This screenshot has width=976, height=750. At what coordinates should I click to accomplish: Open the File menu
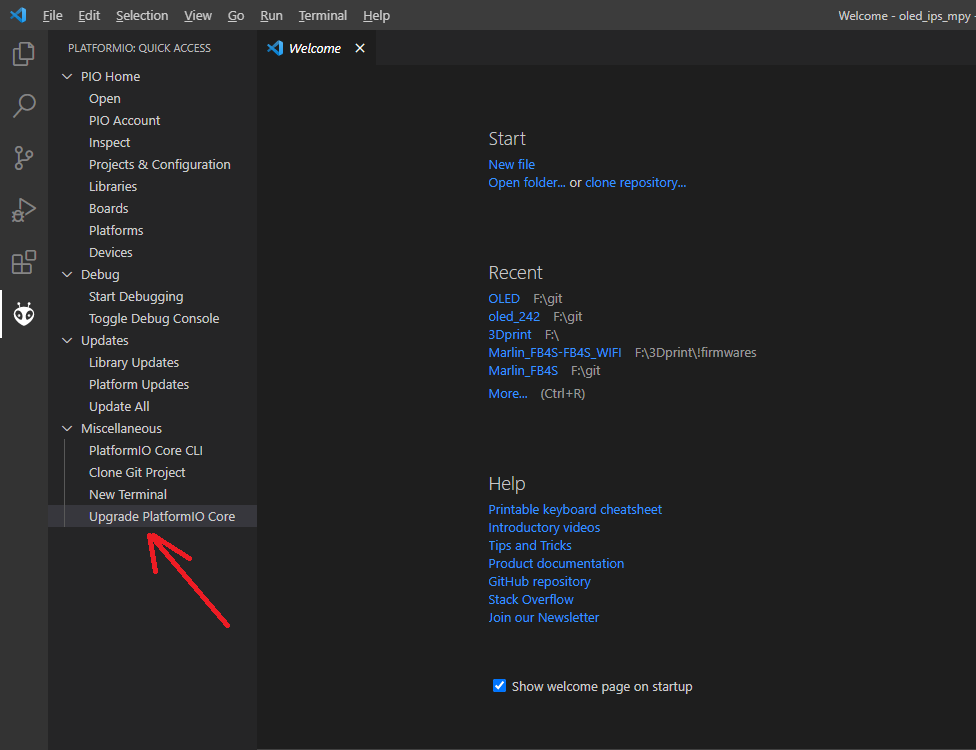point(52,16)
